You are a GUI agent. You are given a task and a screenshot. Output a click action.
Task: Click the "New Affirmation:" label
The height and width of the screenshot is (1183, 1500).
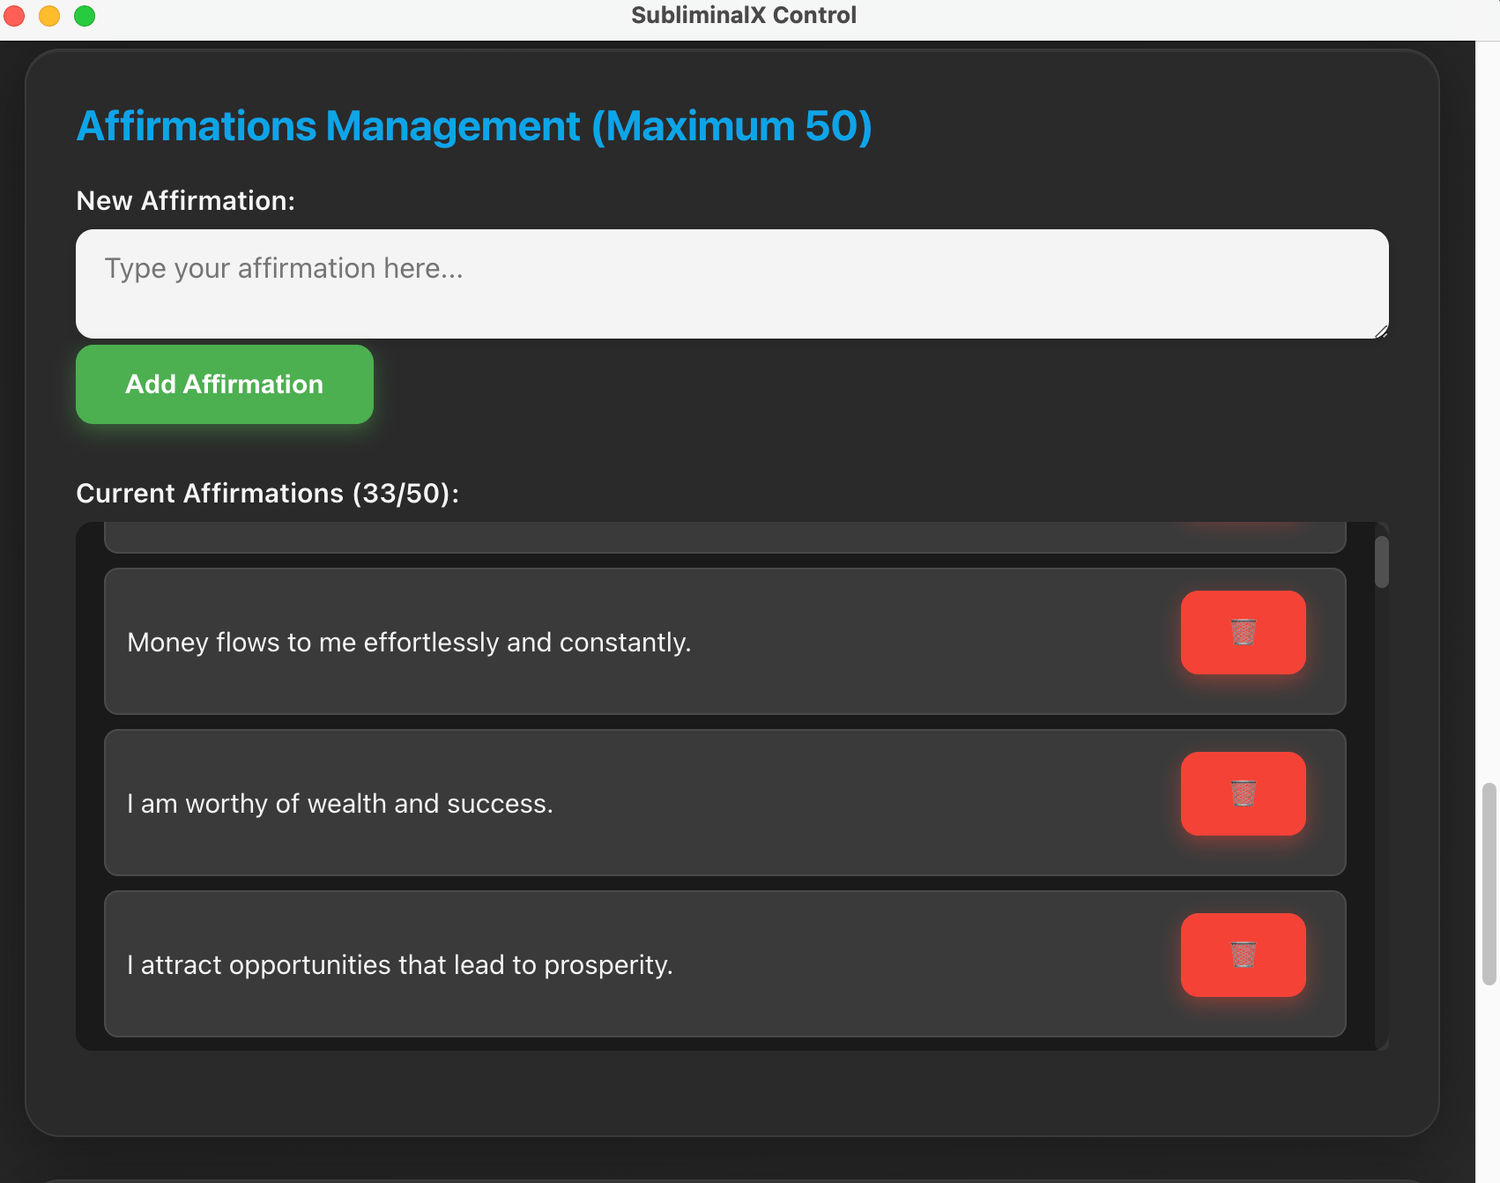[x=186, y=201]
